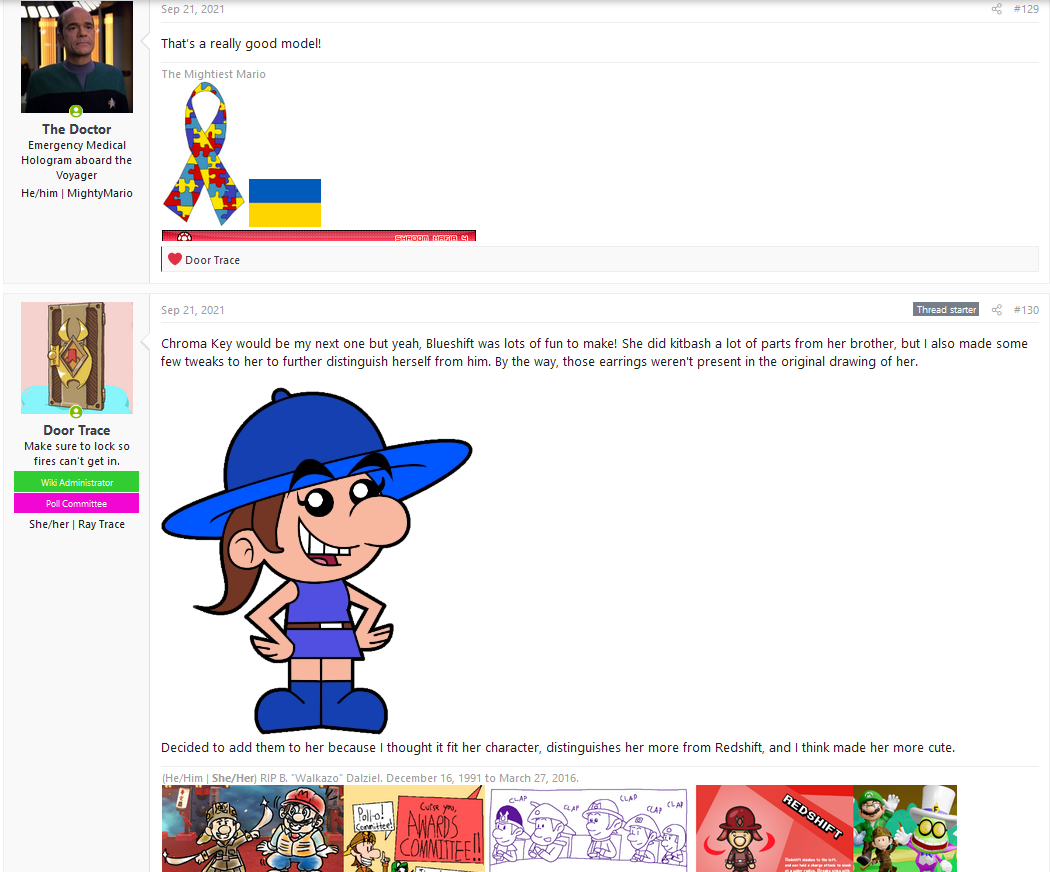The width and height of the screenshot is (1050, 872).
Task: Open post #130 permalink number
Action: point(1026,309)
